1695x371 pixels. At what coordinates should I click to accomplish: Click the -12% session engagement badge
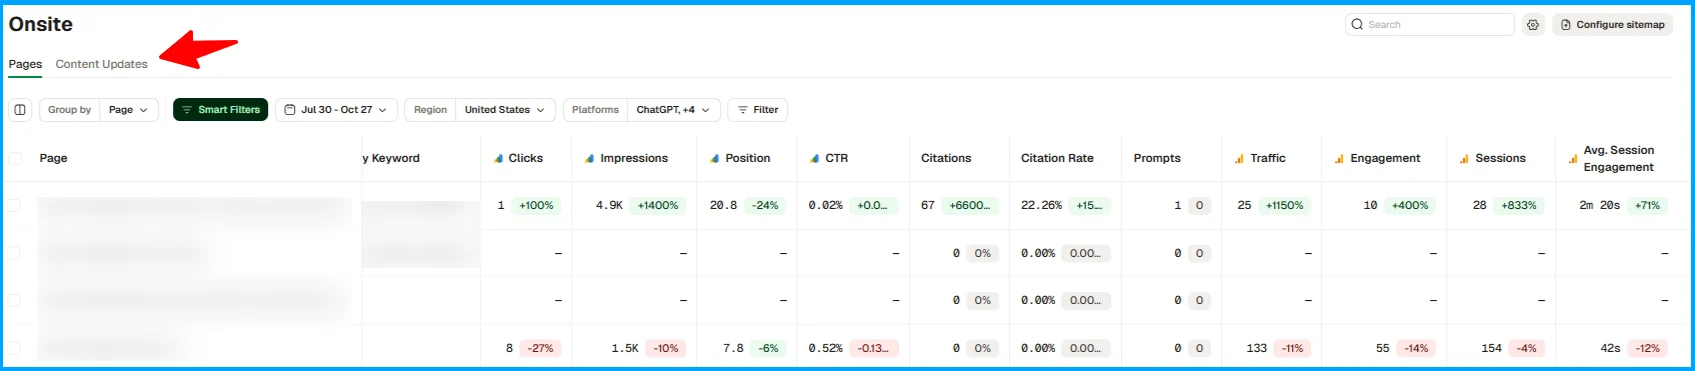[1648, 348]
